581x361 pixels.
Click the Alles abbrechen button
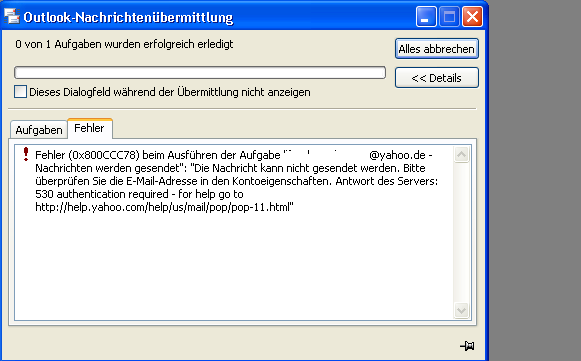coord(436,49)
